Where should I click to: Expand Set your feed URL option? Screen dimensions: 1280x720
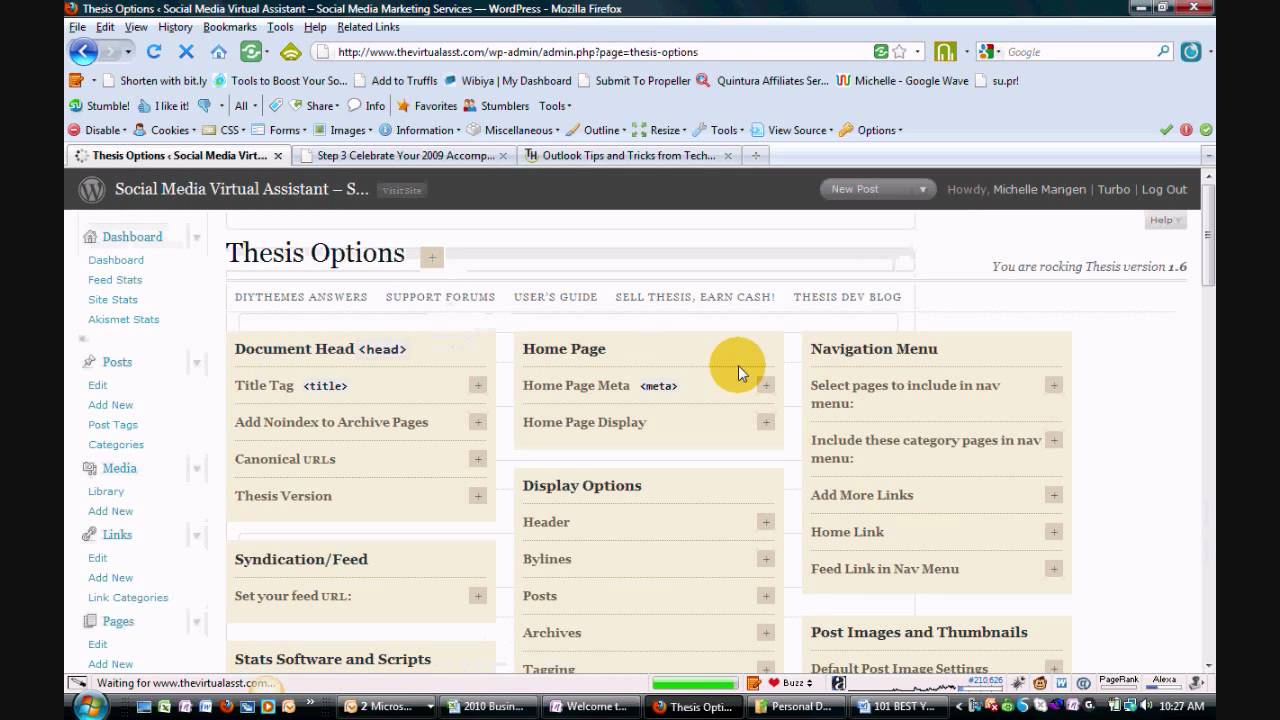click(478, 596)
